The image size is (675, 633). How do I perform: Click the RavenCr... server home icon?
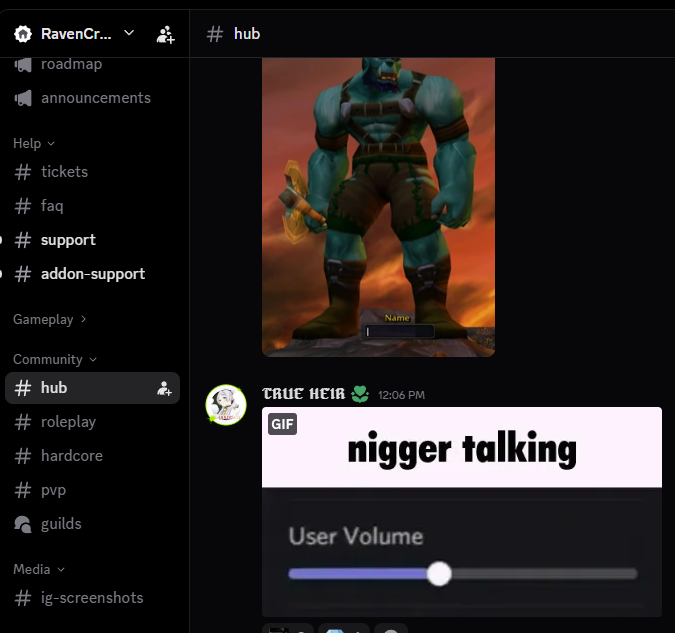point(23,34)
